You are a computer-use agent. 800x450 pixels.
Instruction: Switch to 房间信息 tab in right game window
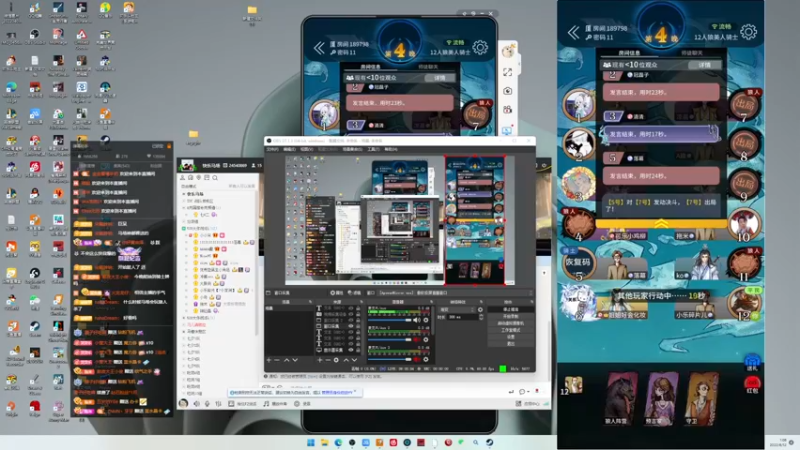pyautogui.click(x=629, y=53)
